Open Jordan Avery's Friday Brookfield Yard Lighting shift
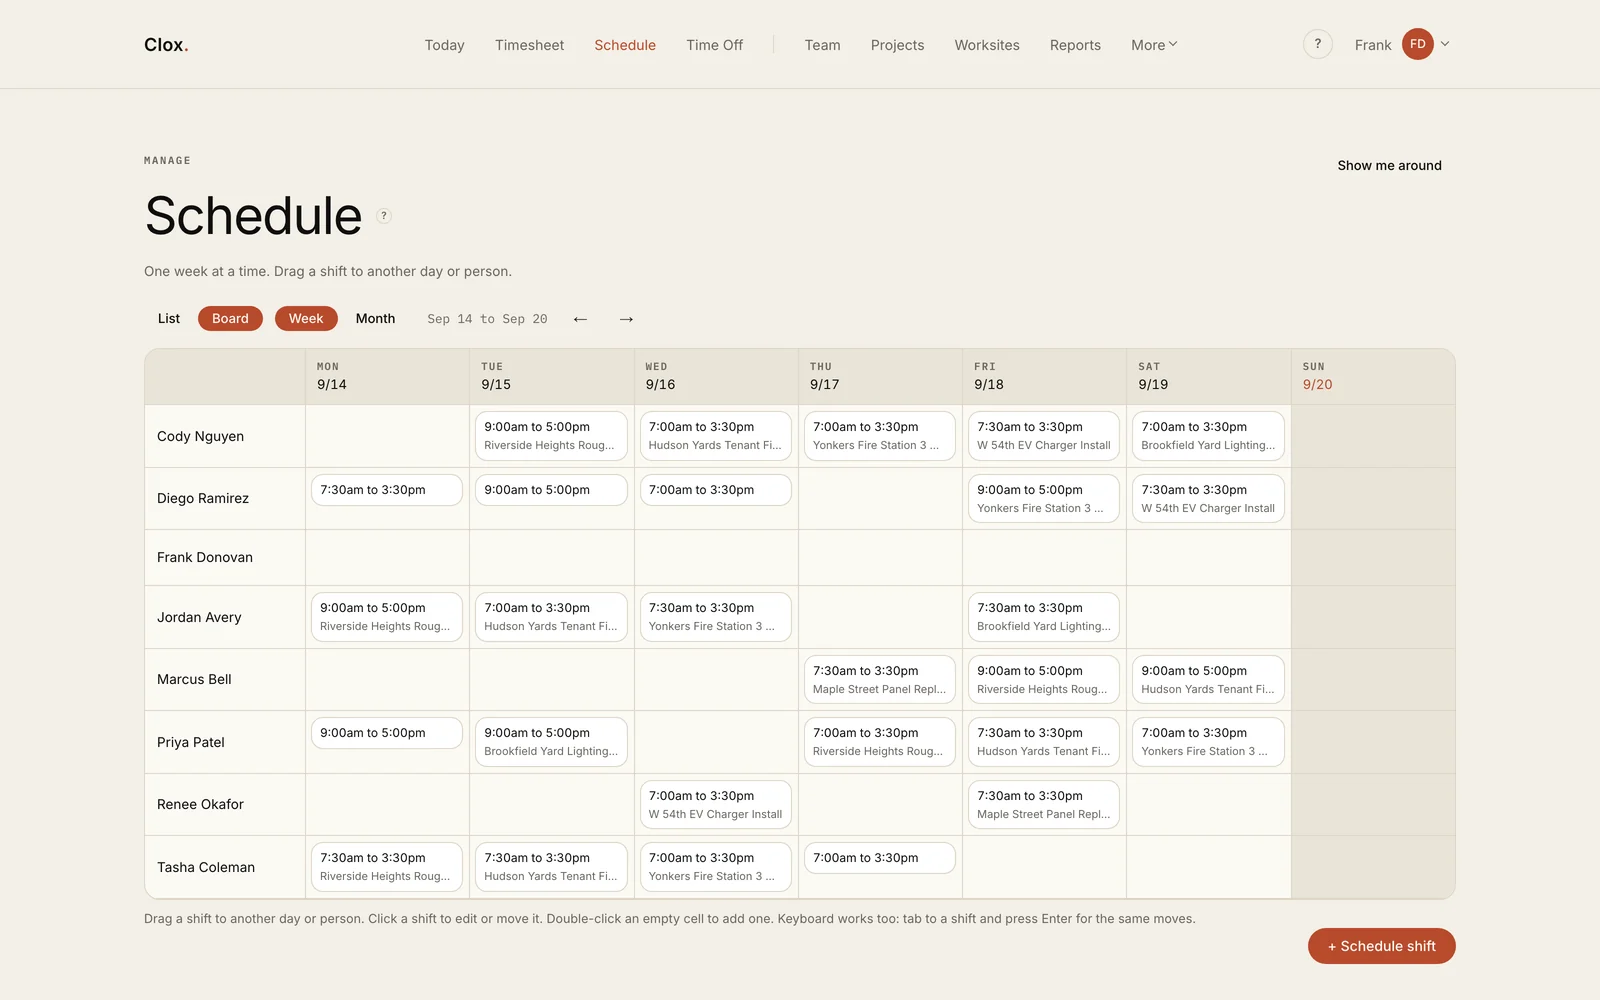The width and height of the screenshot is (1600, 1000). 1044,617
